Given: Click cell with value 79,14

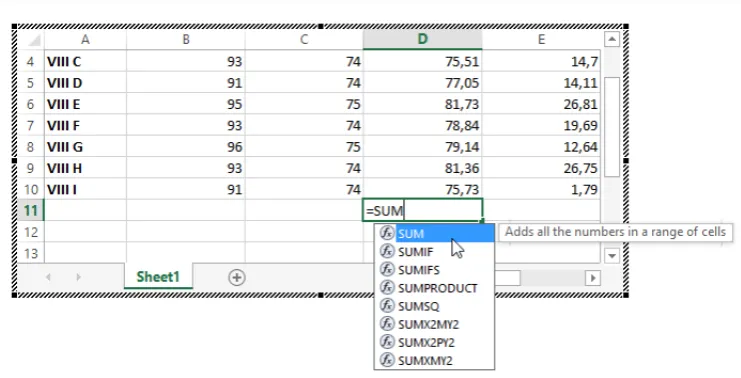Looking at the screenshot, I should pos(422,146).
